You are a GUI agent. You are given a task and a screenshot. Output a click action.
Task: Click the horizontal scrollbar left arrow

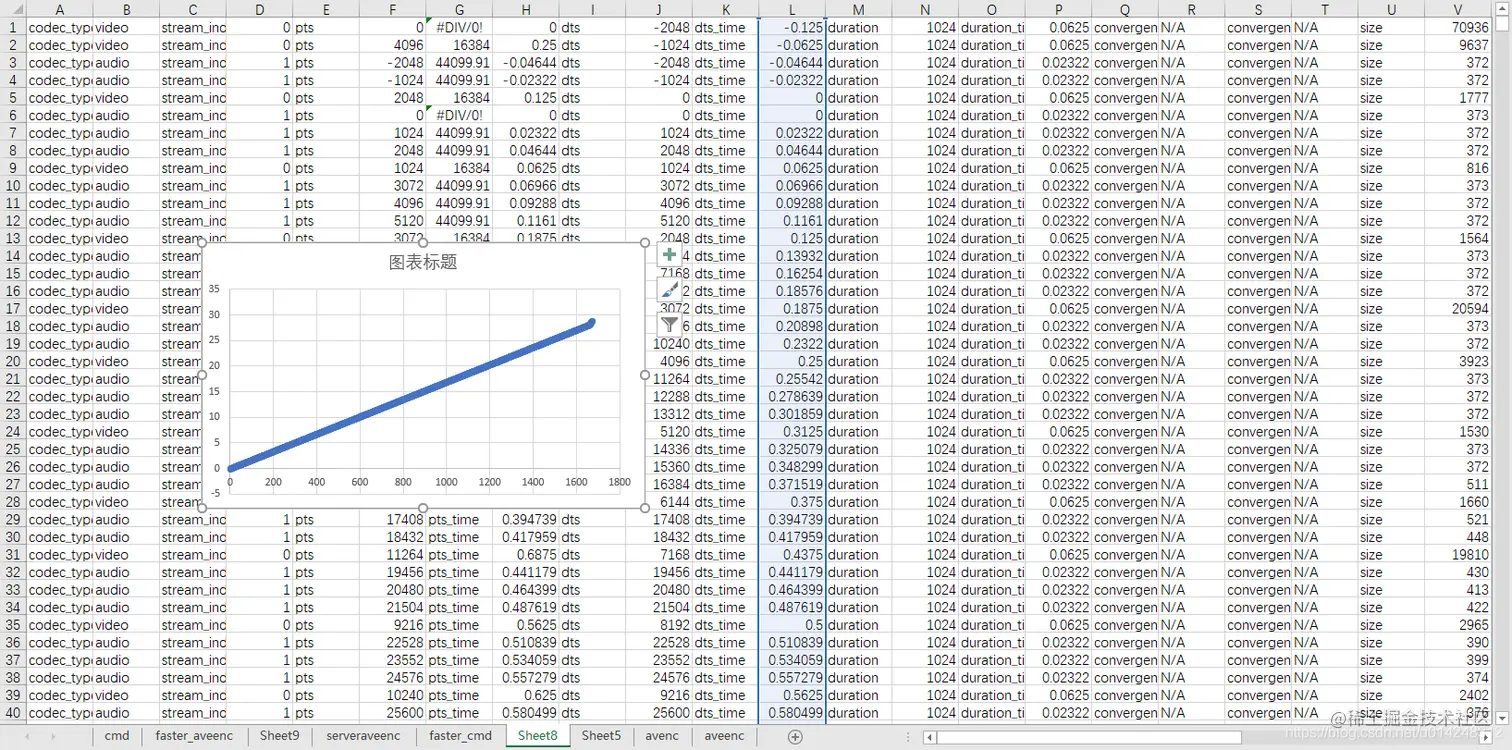click(x=931, y=737)
